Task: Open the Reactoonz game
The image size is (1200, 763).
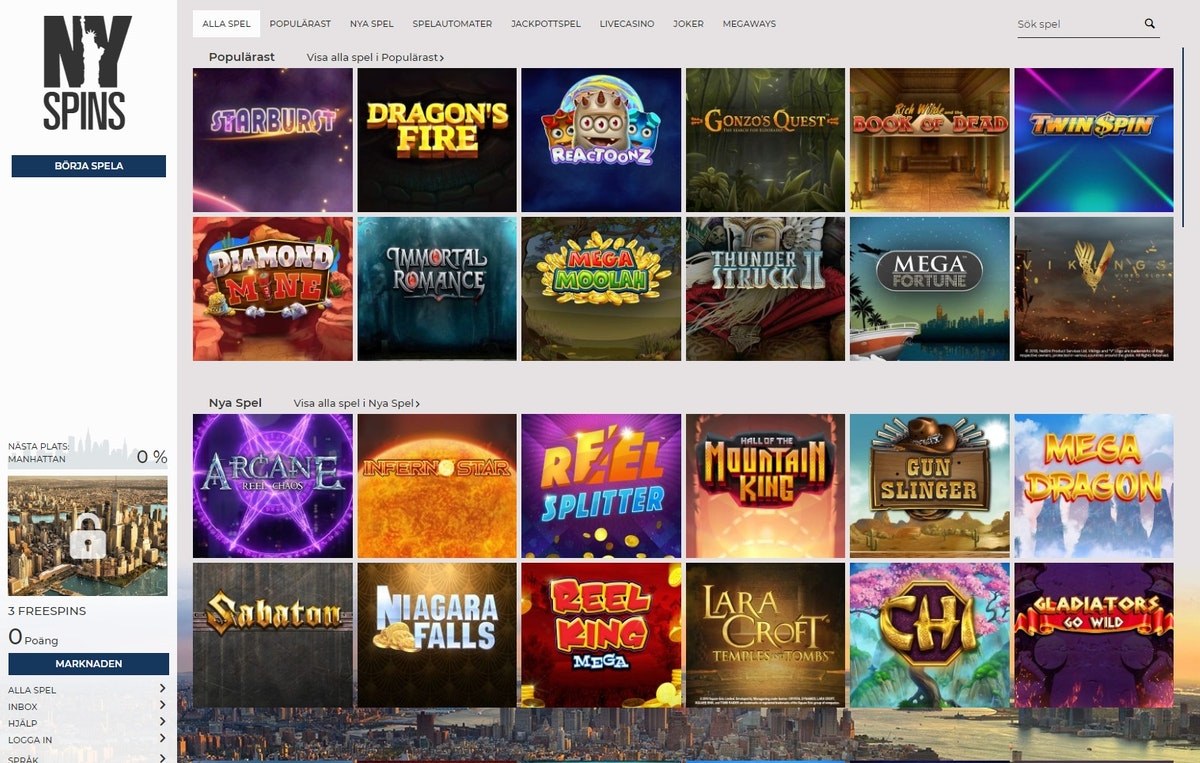Action: click(601, 139)
